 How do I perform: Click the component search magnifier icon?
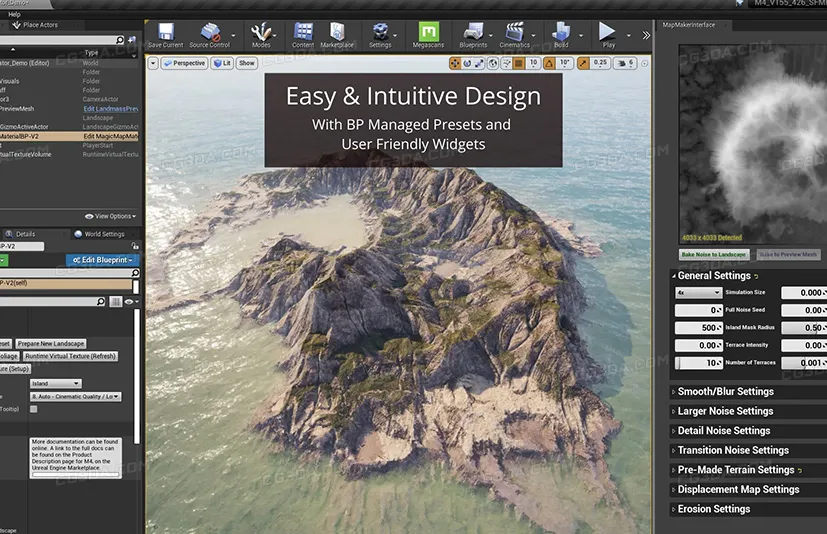[135, 273]
